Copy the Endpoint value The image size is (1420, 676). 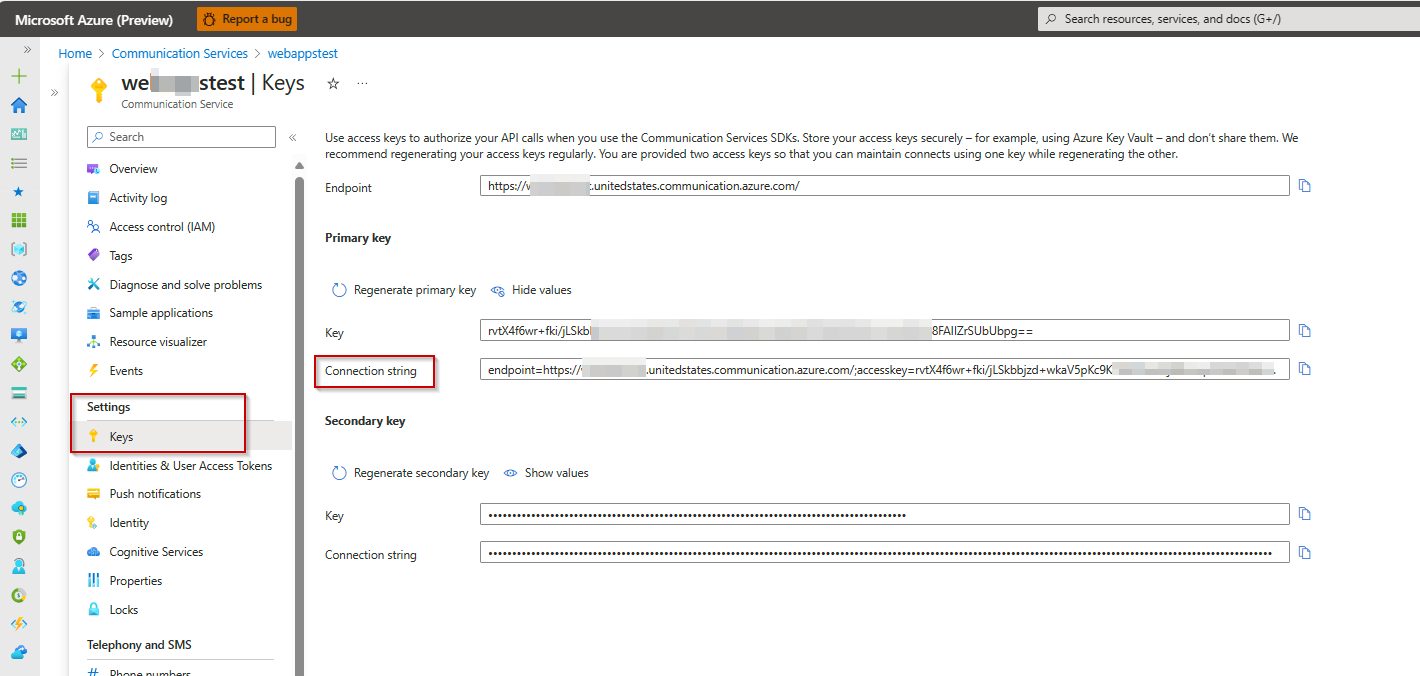[x=1304, y=186]
